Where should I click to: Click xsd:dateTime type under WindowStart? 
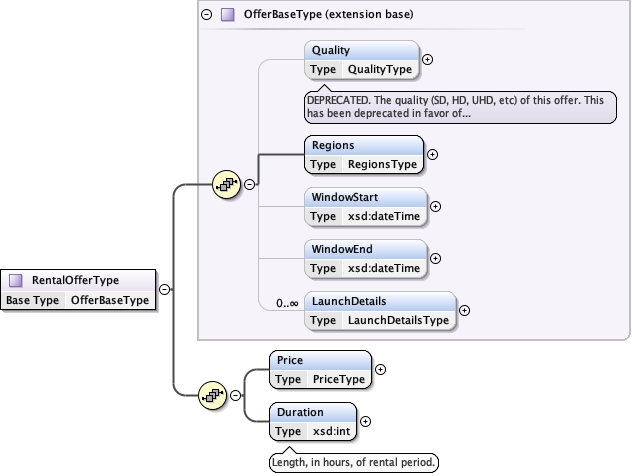(384, 216)
